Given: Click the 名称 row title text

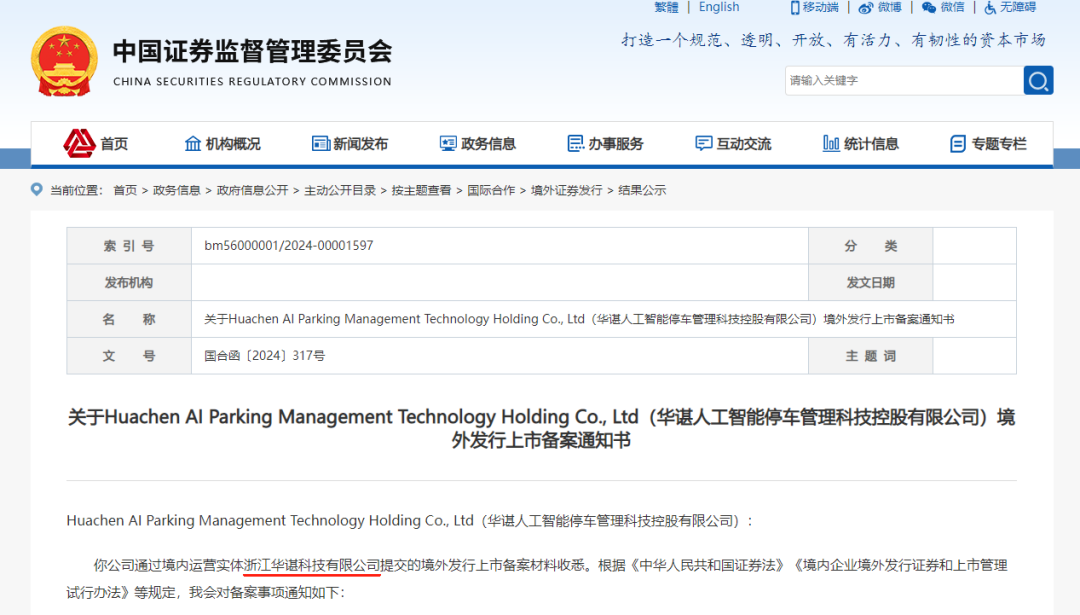Looking at the screenshot, I should point(579,320).
